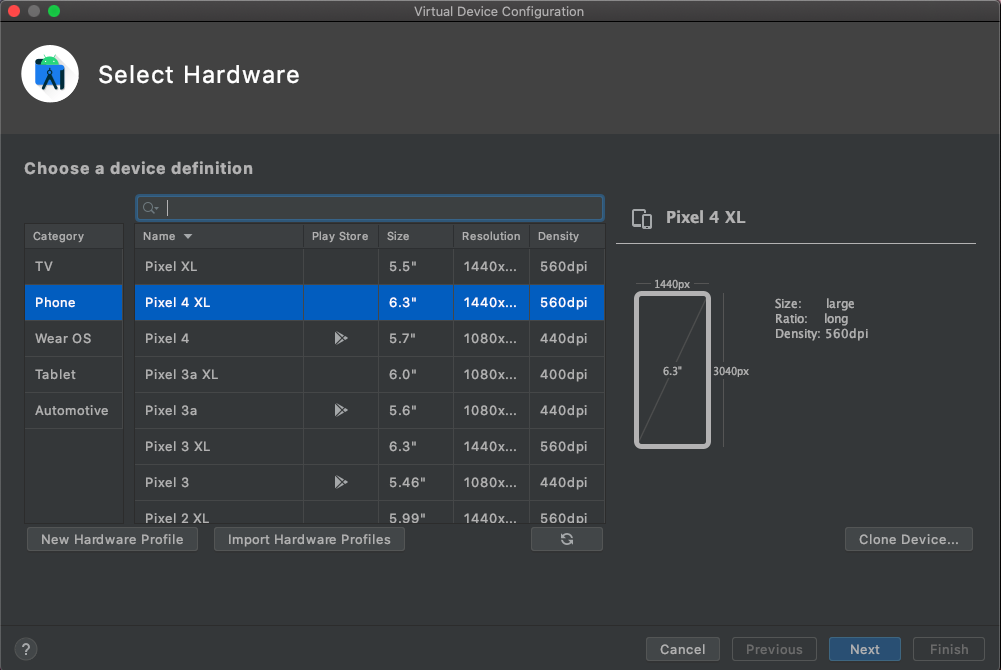Sort devices by the Name column arrow

tap(188, 237)
